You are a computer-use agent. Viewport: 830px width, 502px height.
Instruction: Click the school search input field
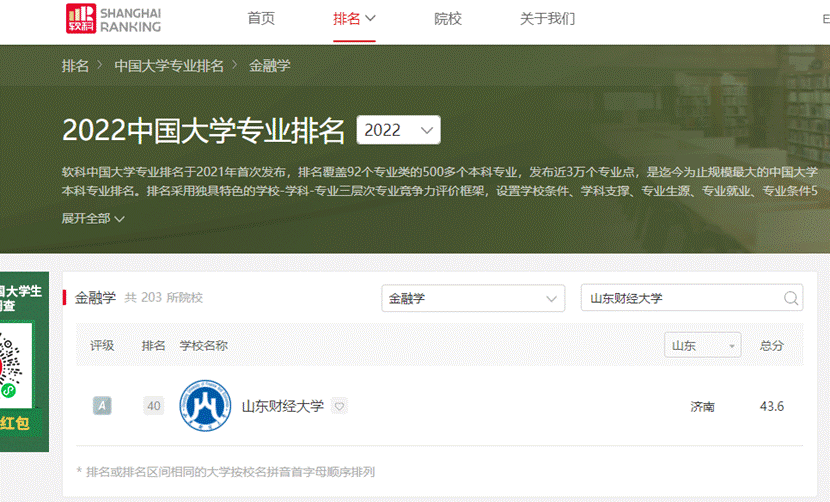point(680,298)
